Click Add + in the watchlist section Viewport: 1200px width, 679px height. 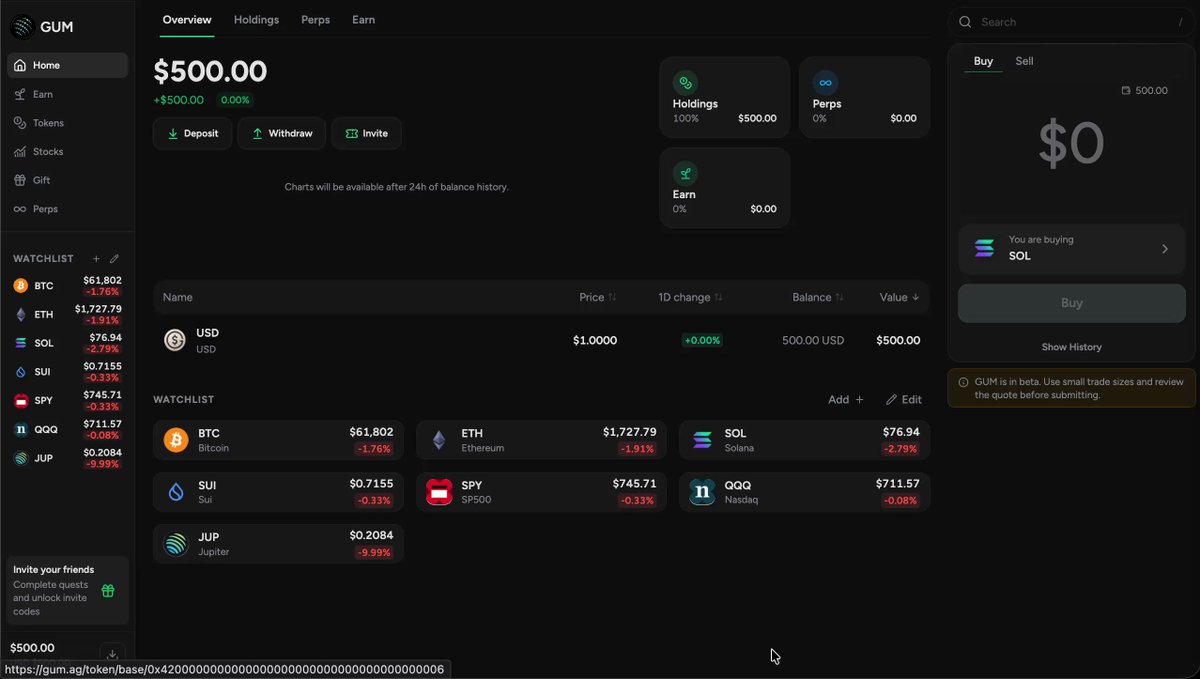[x=845, y=400]
